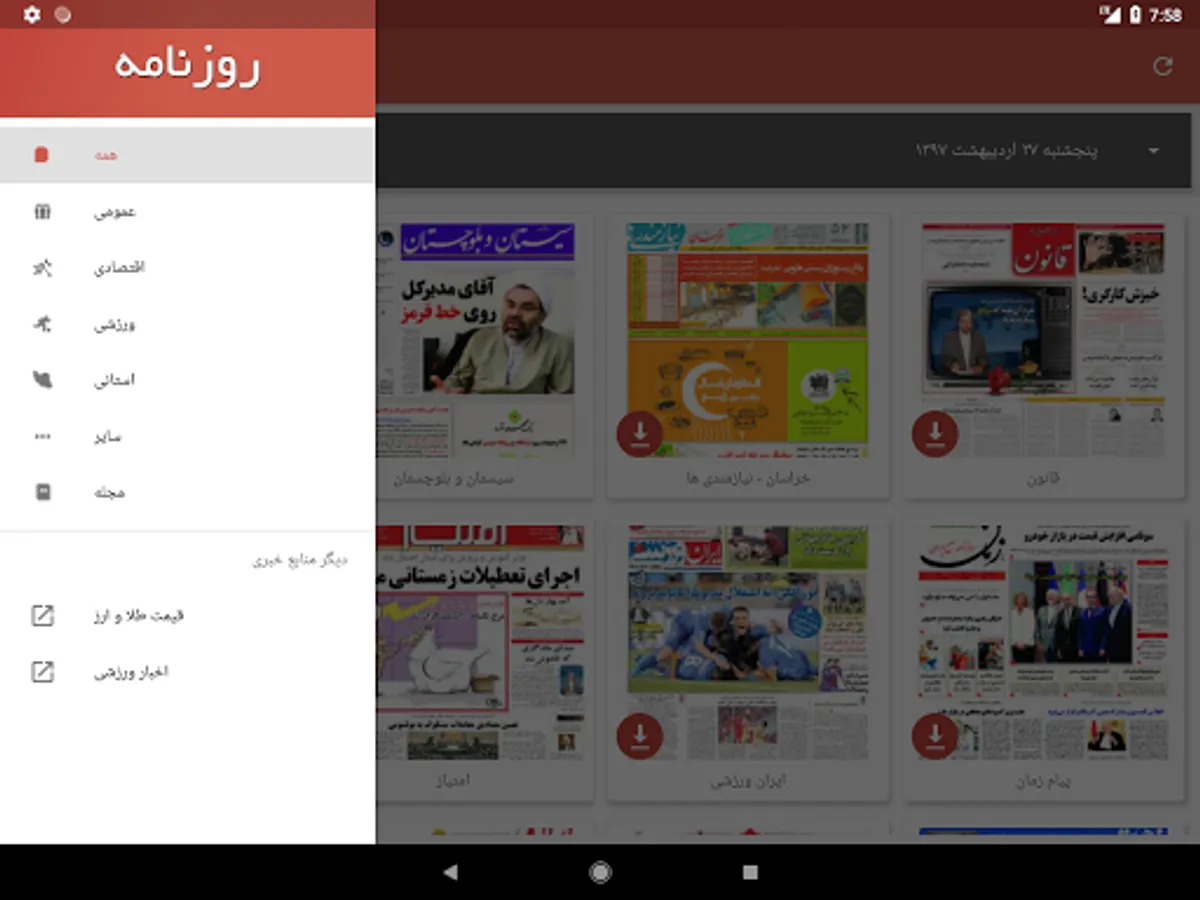Download the ایران ورزشی newspaper
This screenshot has height=900, width=1200.
click(x=640, y=736)
